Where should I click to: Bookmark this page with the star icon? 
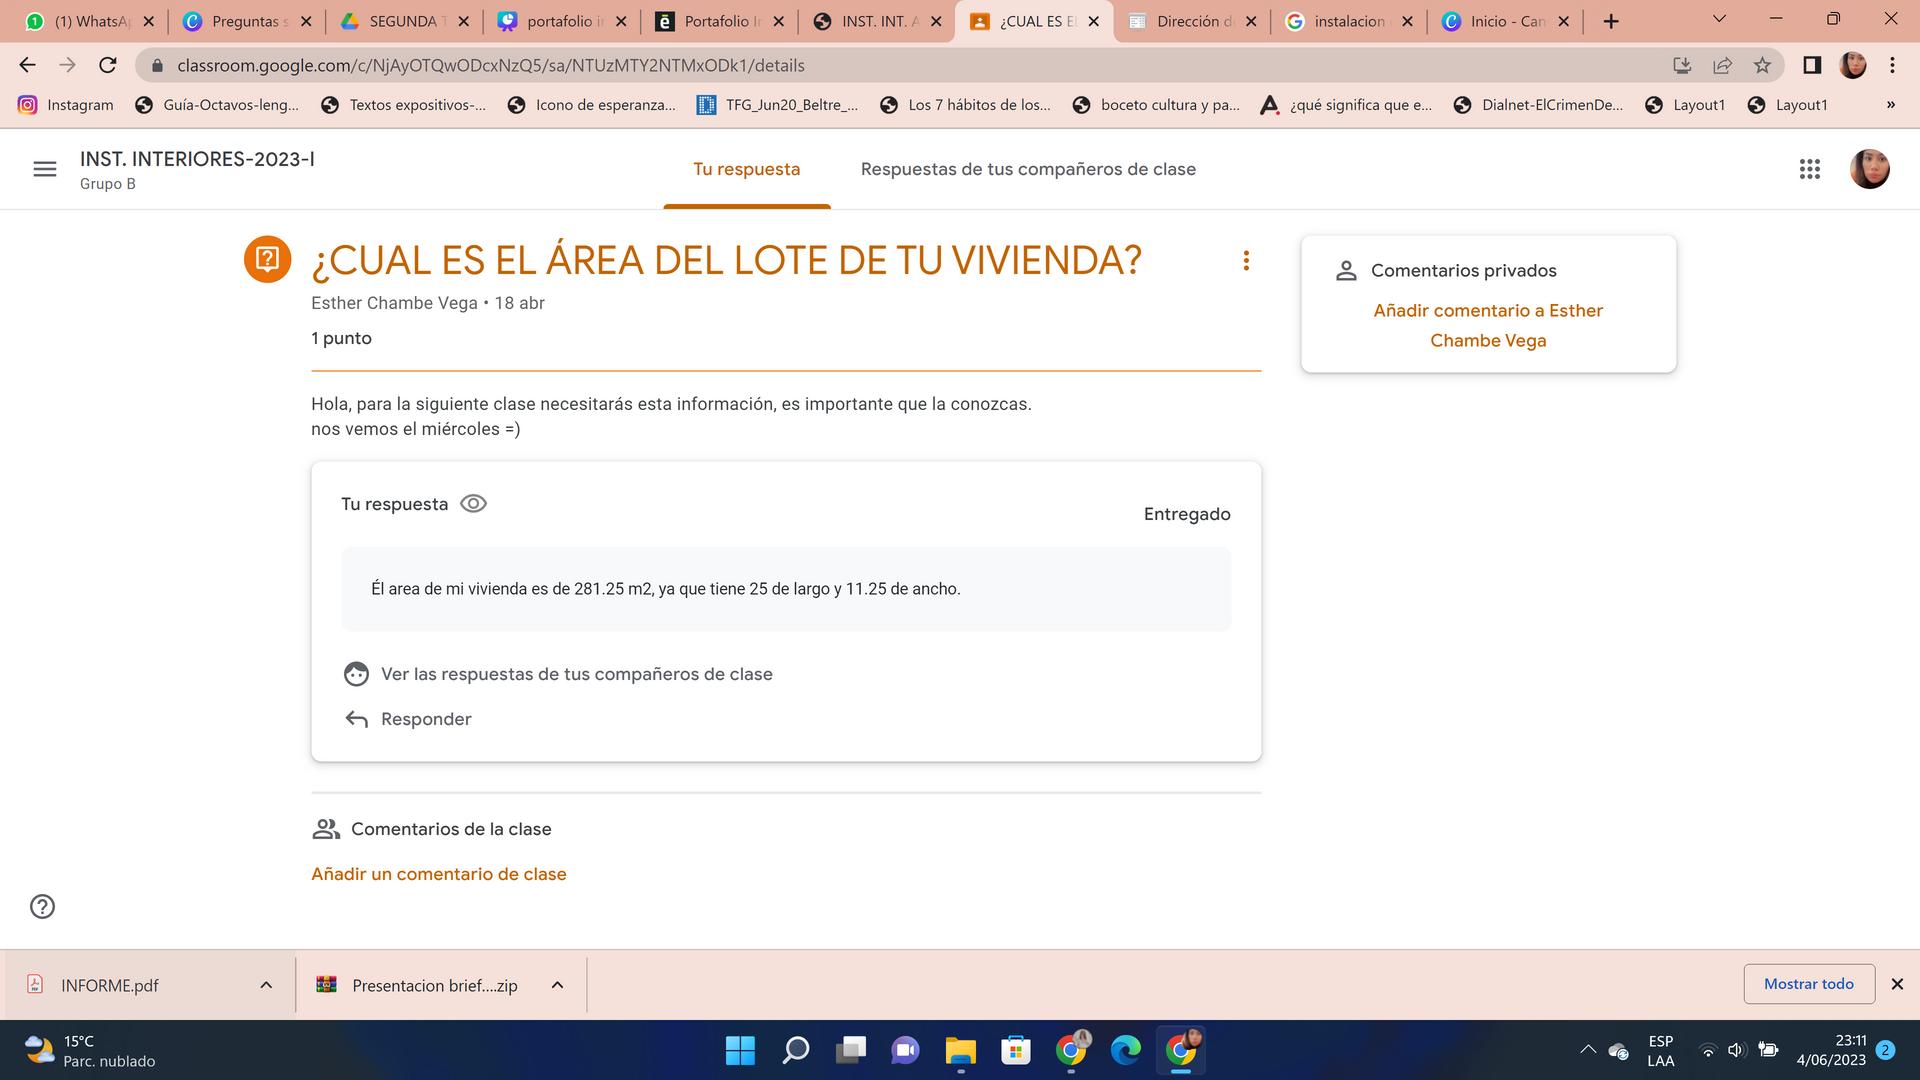tap(1762, 65)
